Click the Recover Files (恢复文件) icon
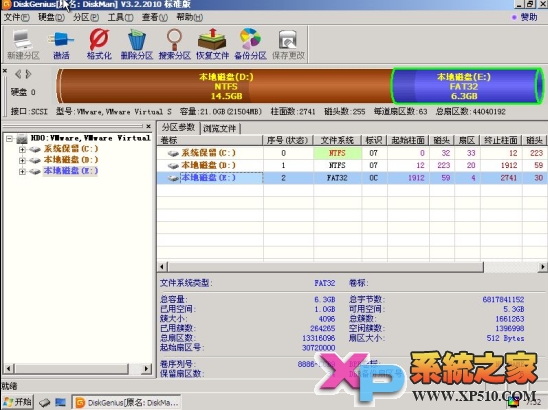Screen dimensions: 548x410 click(212, 44)
